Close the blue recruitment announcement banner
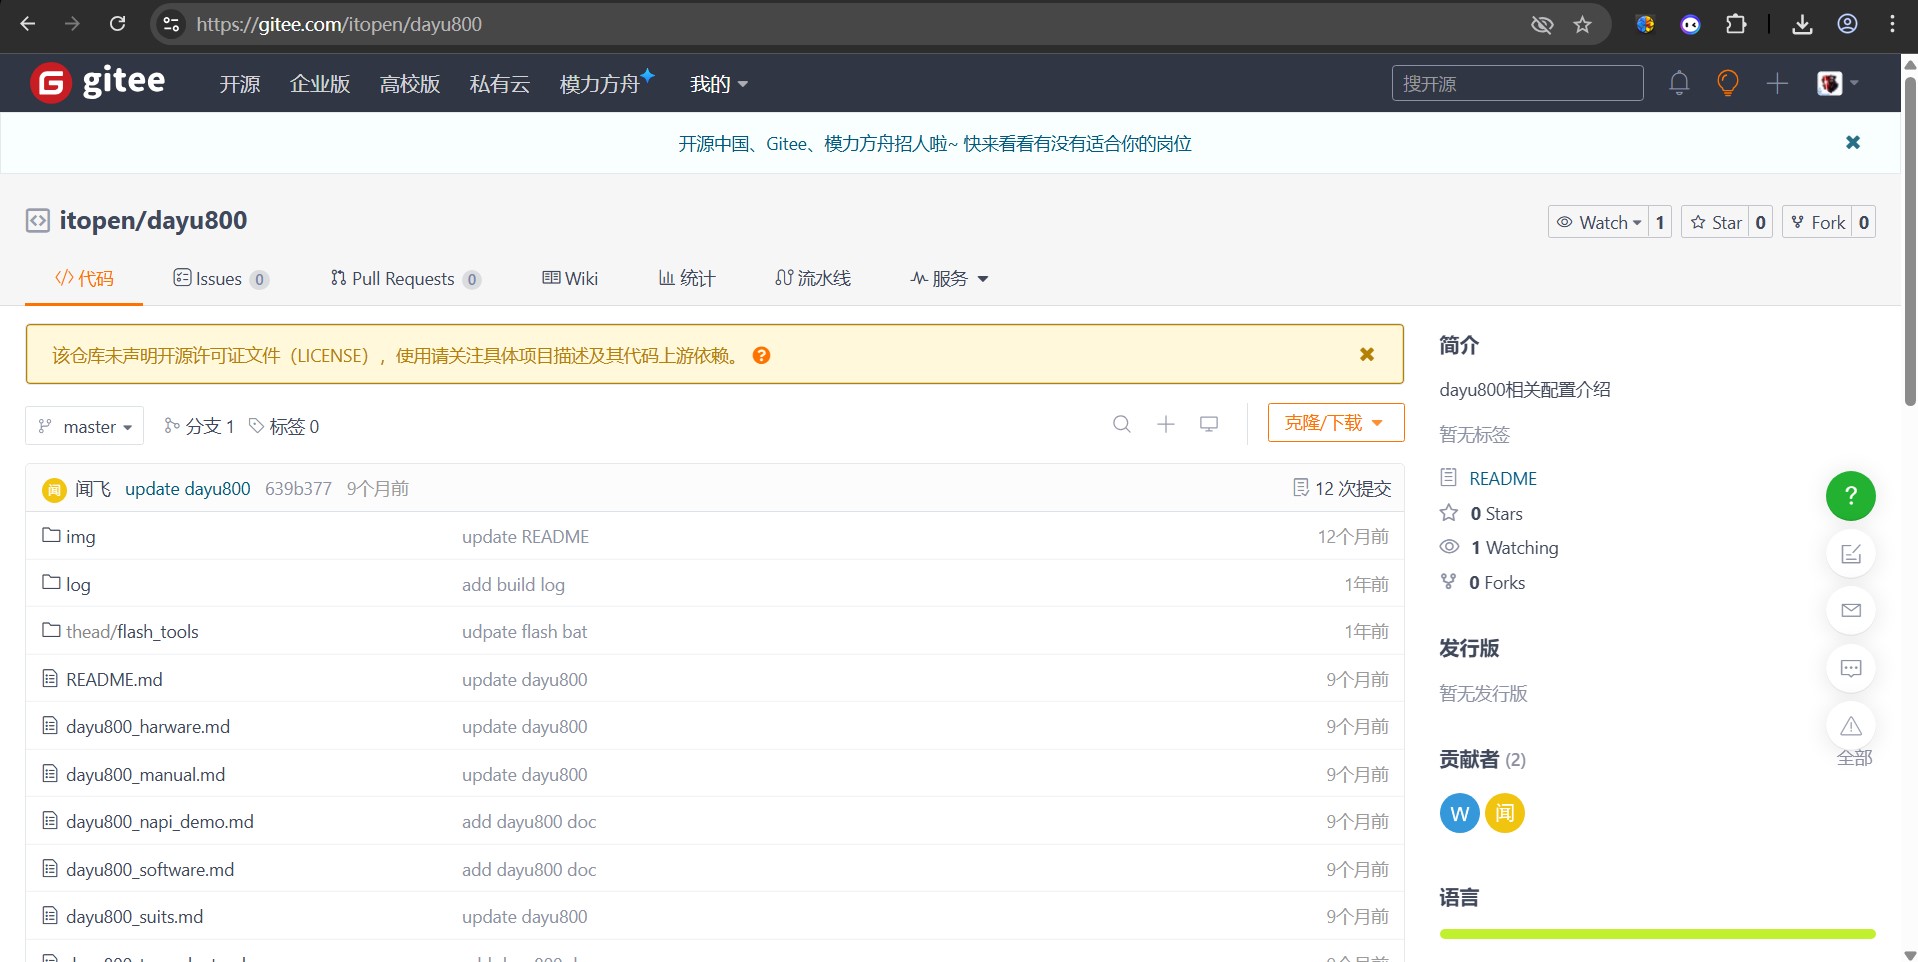This screenshot has height=962, width=1918. [1852, 143]
